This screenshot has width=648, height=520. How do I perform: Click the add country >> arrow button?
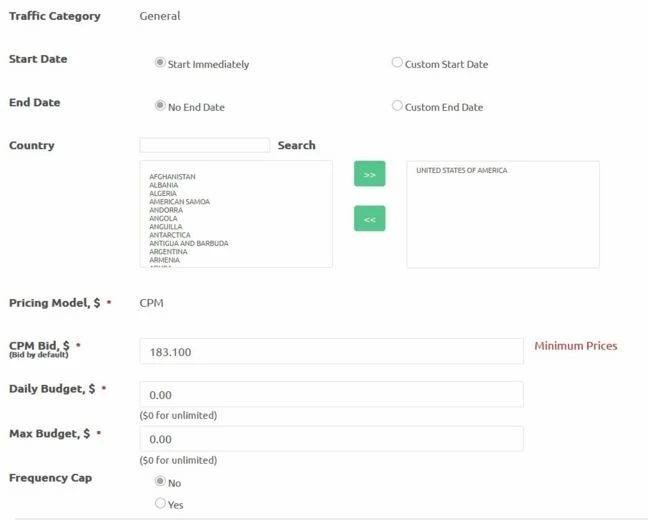(369, 174)
